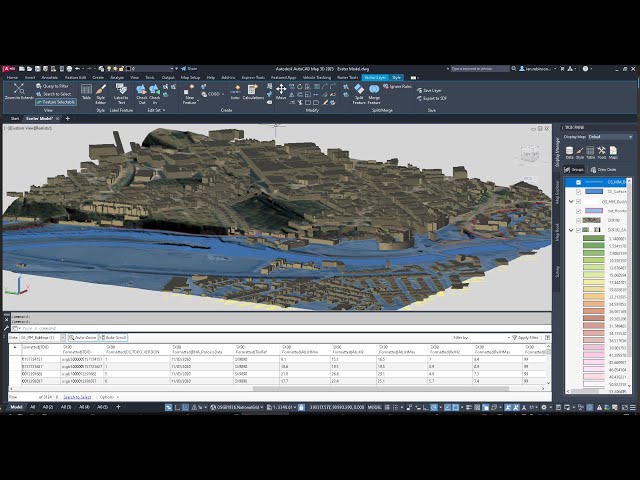Viewport: 640px width, 480px height.
Task: Open the Options dropdown below data table
Action: (x=109, y=397)
